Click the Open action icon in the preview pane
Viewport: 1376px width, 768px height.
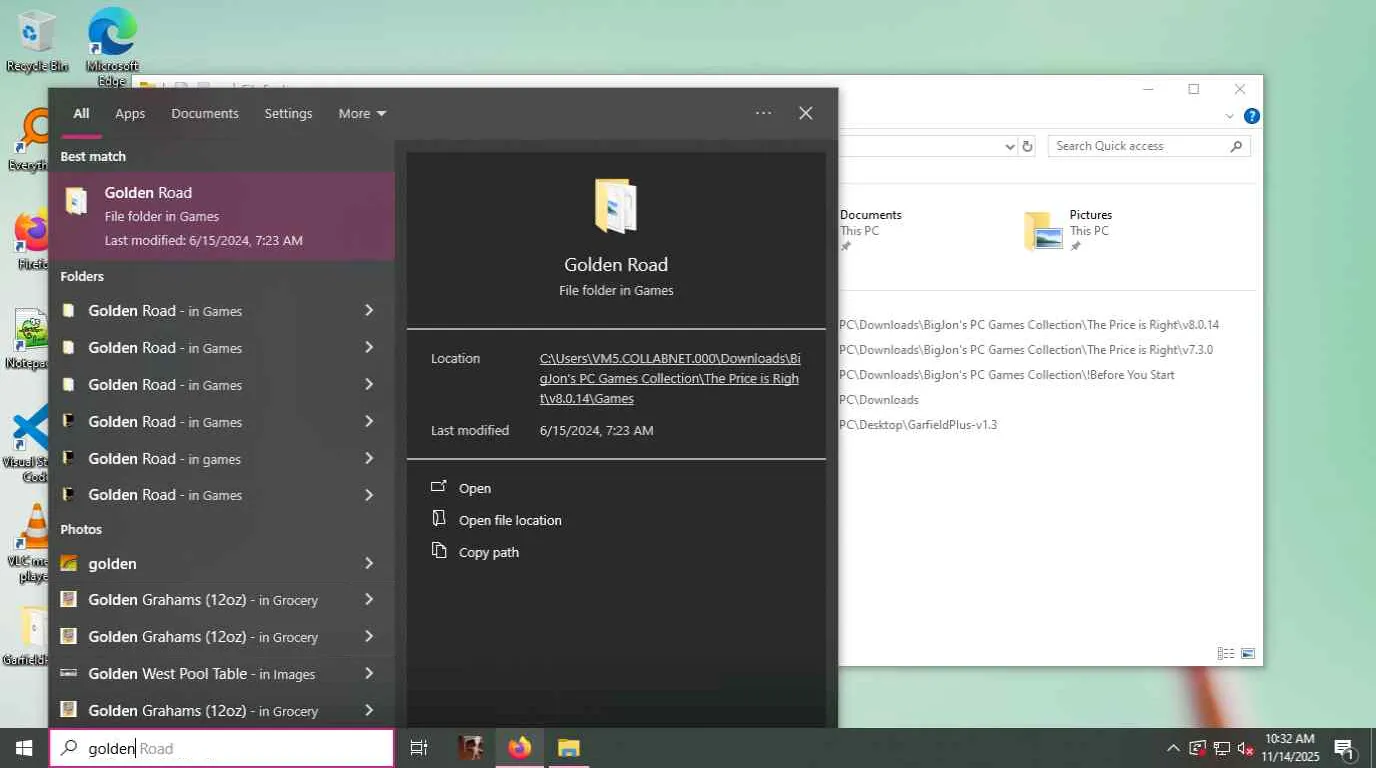point(439,487)
